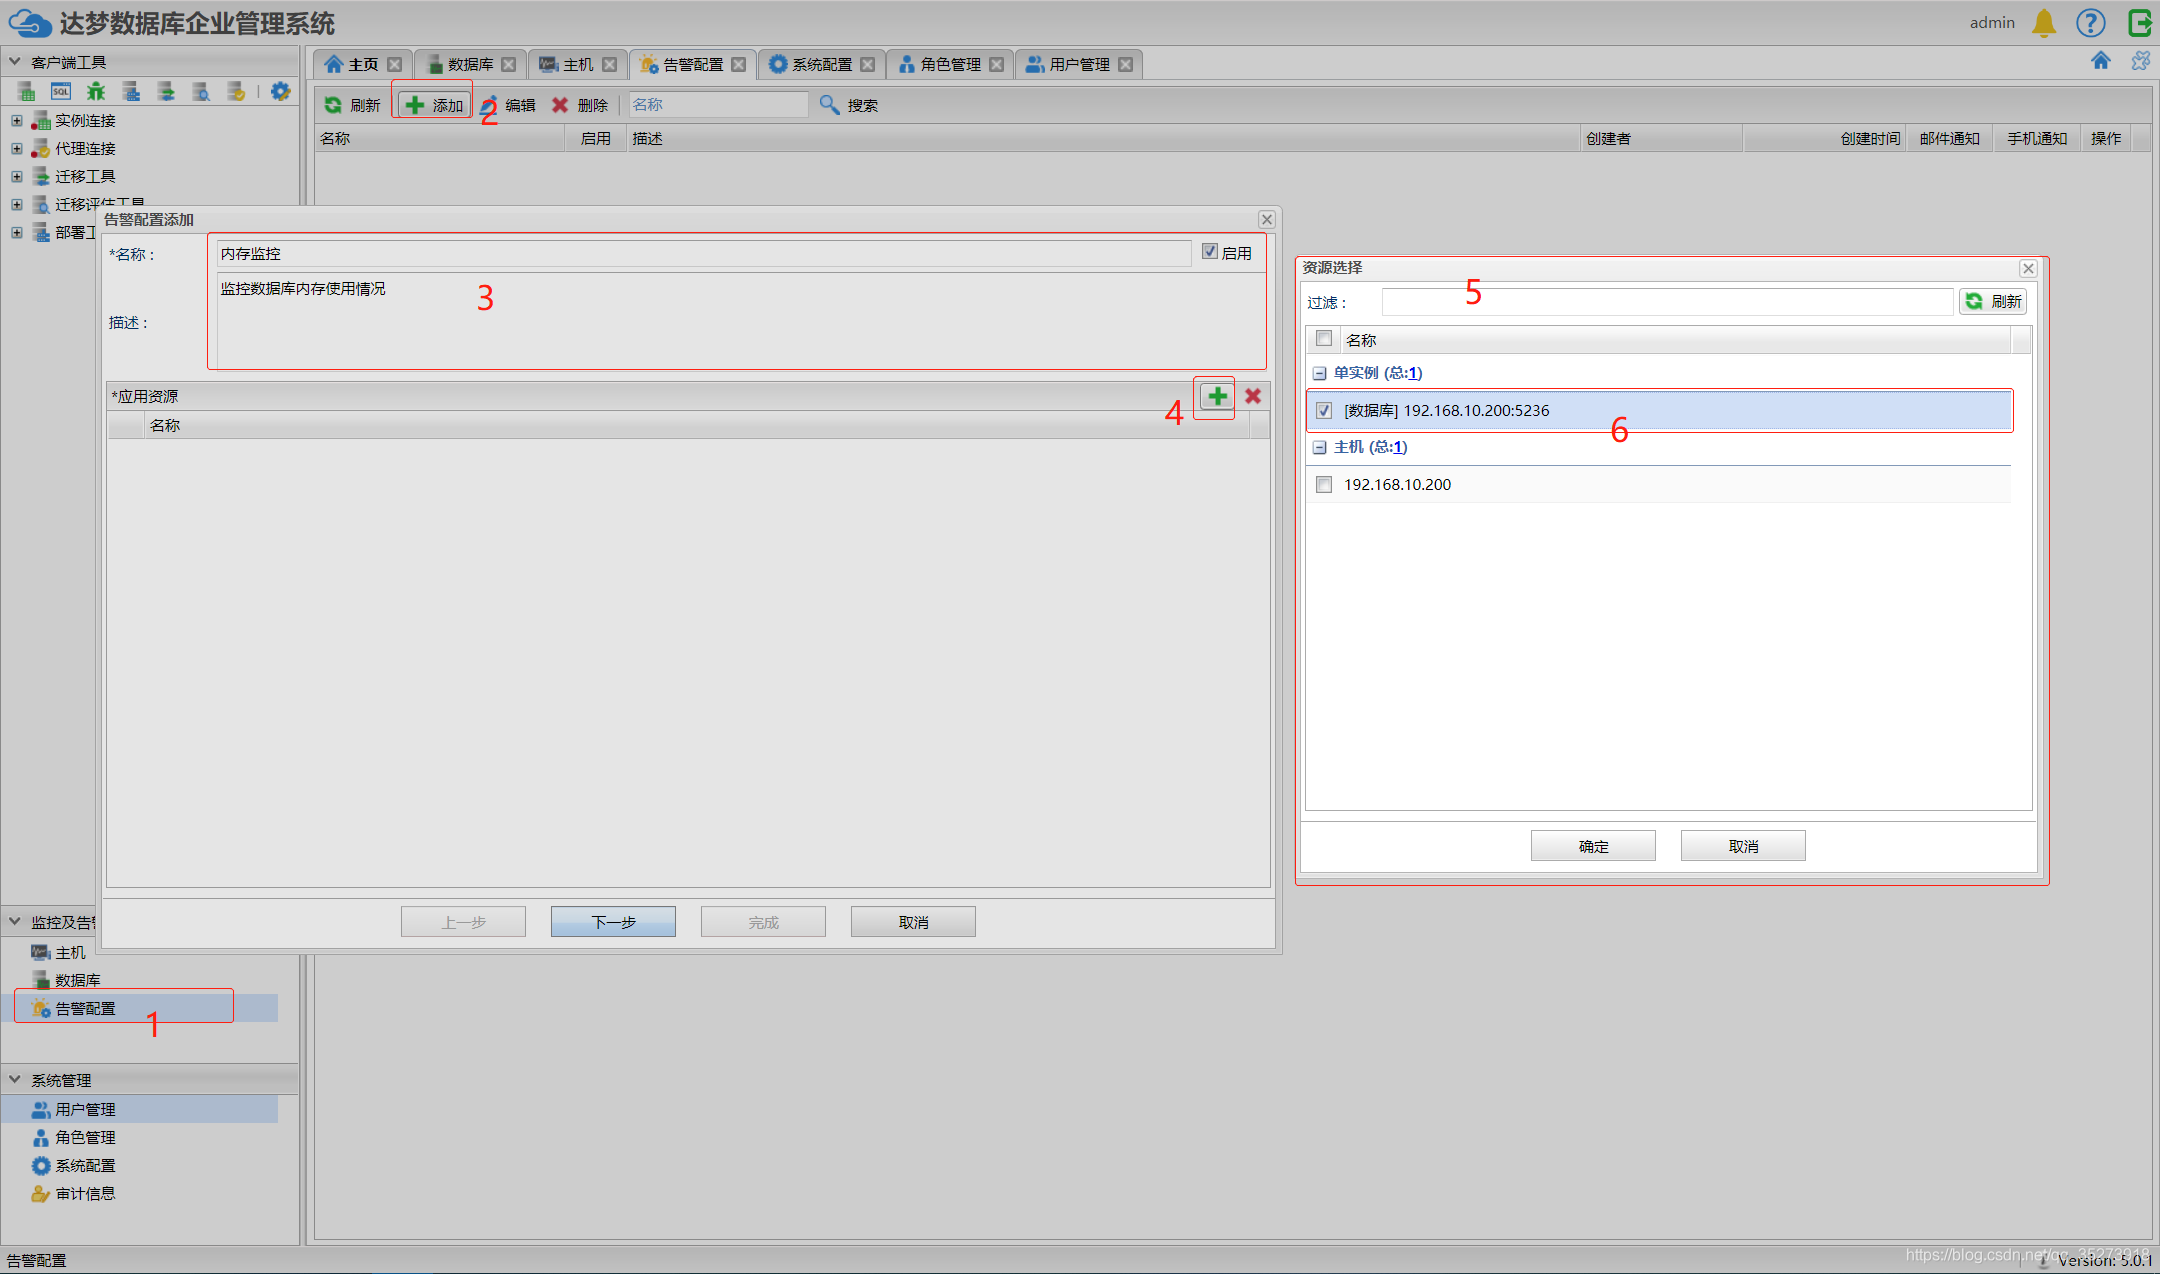Click the green plus add resource icon
The image size is (2160, 1274).
1217,396
